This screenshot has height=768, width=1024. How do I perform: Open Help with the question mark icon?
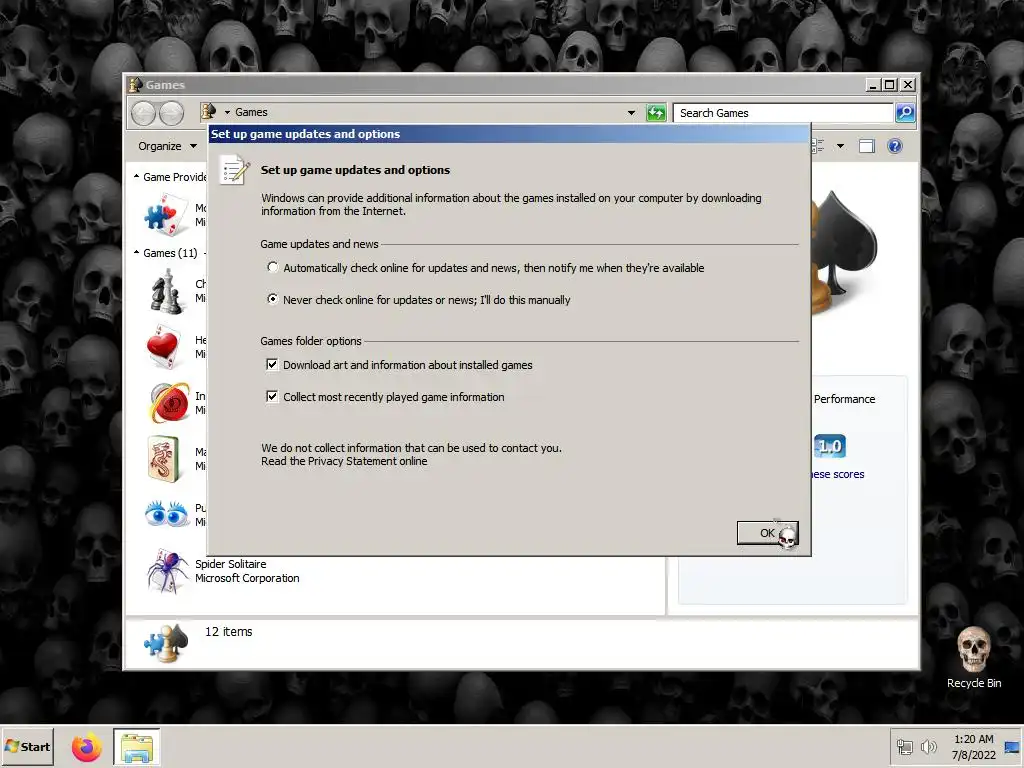[x=895, y=146]
